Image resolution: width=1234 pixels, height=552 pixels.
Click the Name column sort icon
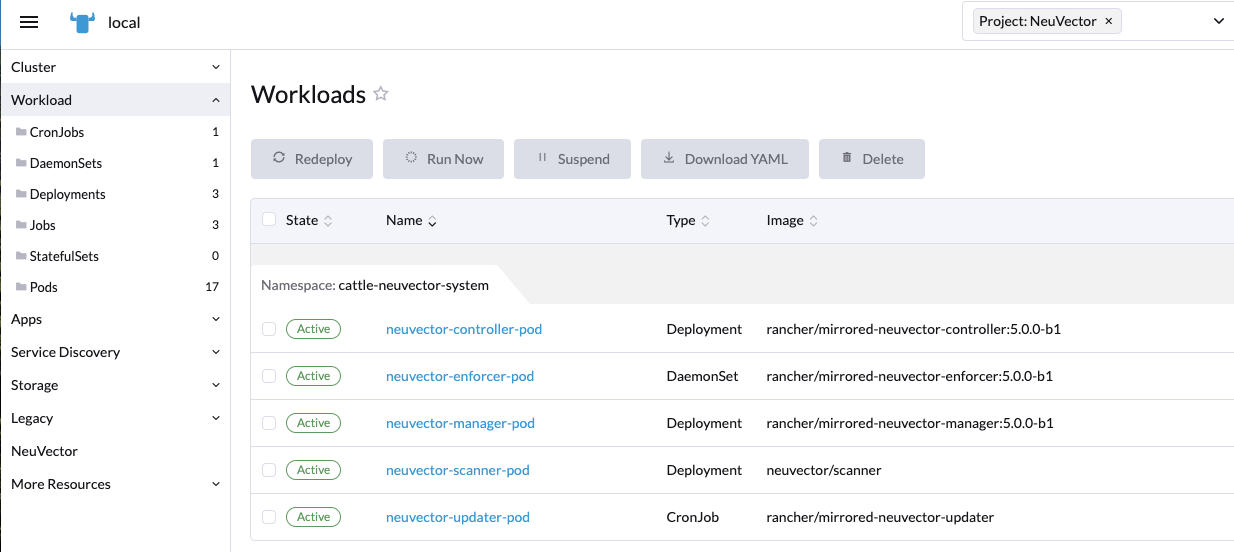(432, 221)
